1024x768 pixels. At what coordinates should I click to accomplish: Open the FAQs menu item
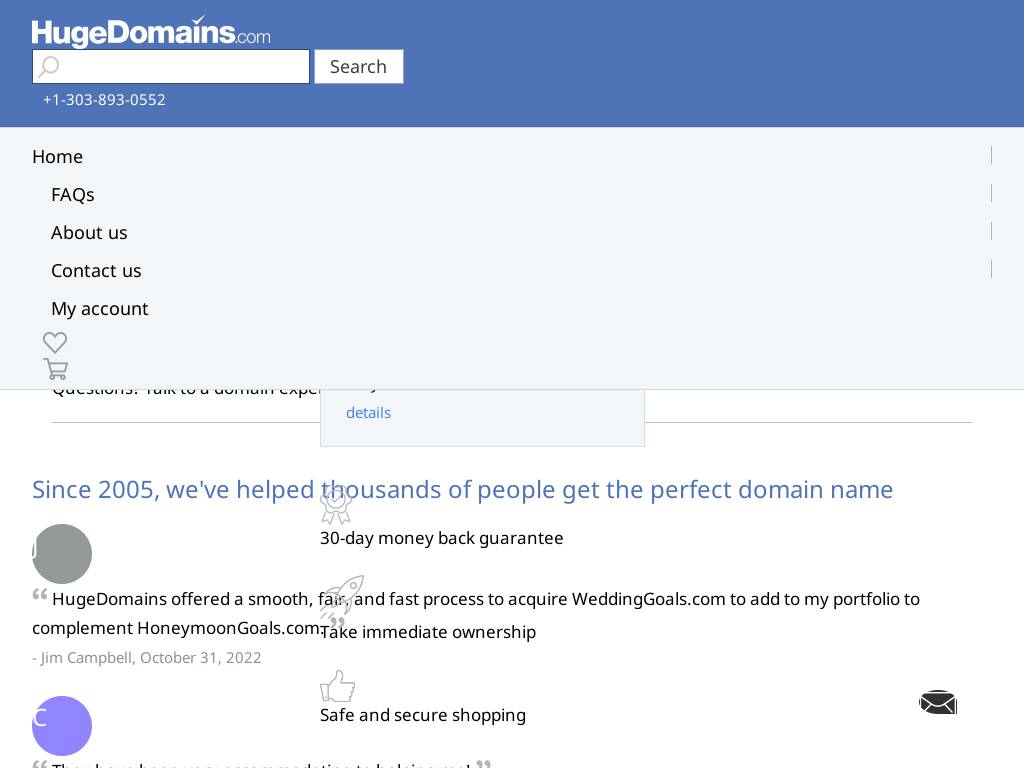[x=73, y=195]
